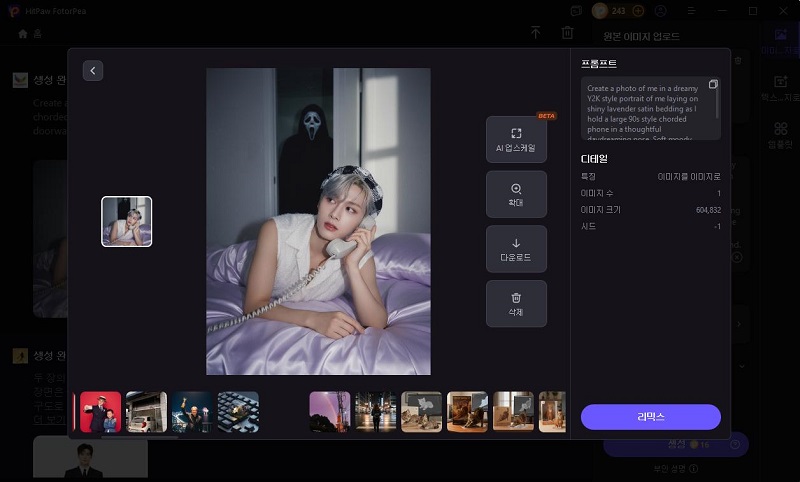Select the night street scene thumbnail
This screenshot has height=482, width=800.
(376, 411)
